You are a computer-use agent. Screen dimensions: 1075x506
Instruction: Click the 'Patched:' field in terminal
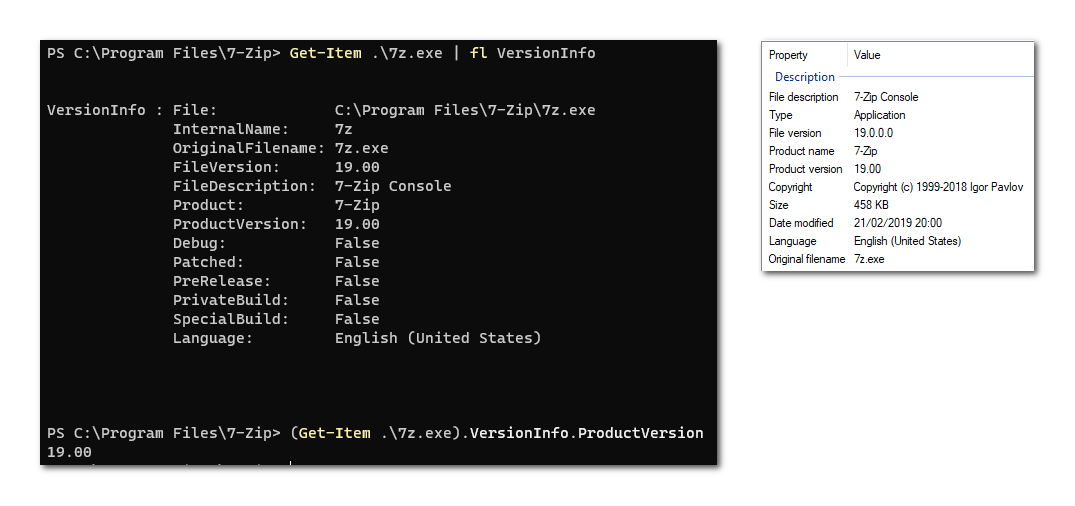[x=208, y=262]
